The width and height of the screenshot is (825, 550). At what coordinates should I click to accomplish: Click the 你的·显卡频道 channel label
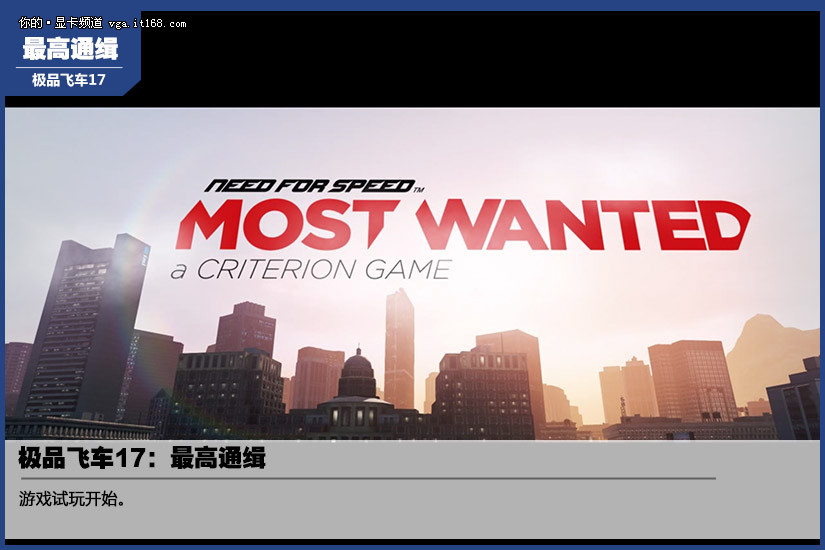[x=61, y=23]
